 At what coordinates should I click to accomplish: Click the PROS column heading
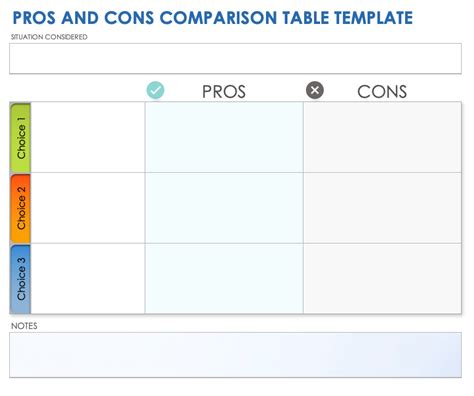[x=224, y=91]
